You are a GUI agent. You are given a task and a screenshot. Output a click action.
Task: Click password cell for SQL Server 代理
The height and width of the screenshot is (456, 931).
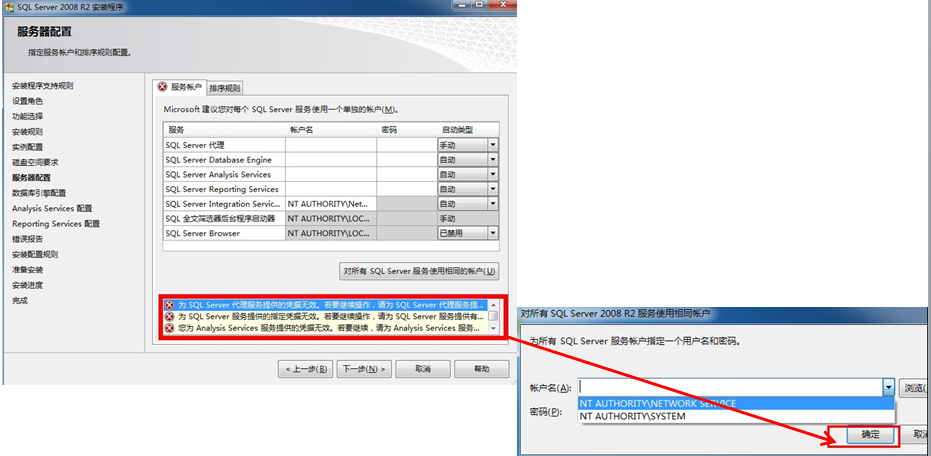[x=407, y=145]
